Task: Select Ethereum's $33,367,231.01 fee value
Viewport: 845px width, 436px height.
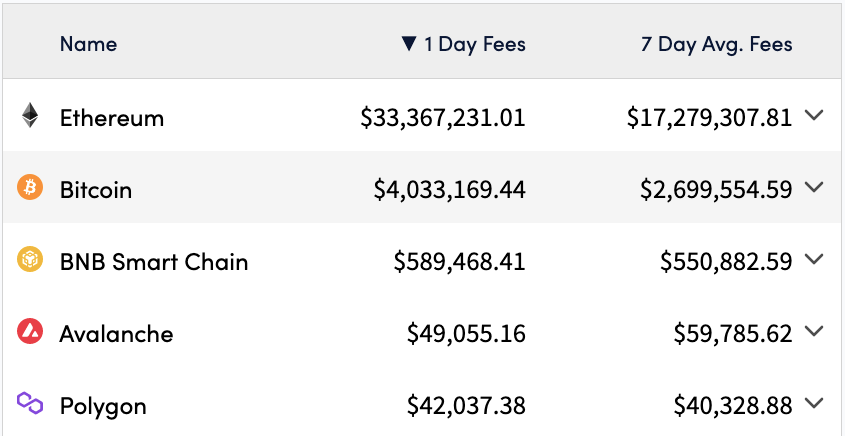Action: pyautogui.click(x=443, y=118)
